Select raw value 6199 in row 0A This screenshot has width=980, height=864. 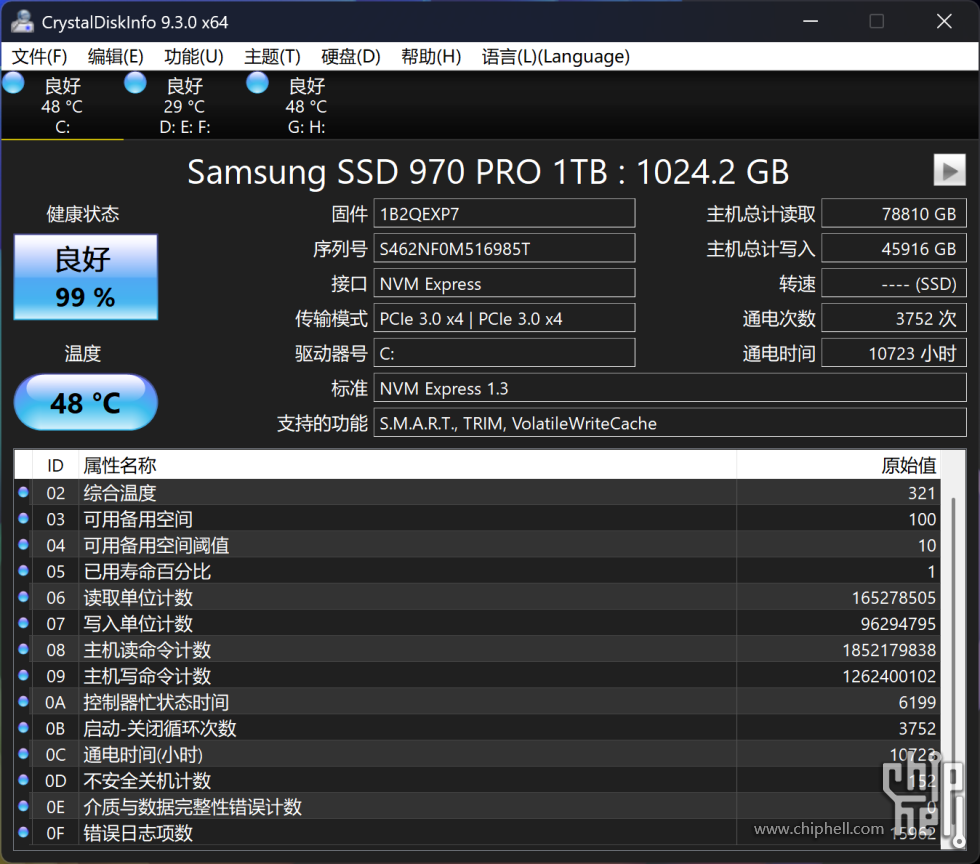point(917,703)
